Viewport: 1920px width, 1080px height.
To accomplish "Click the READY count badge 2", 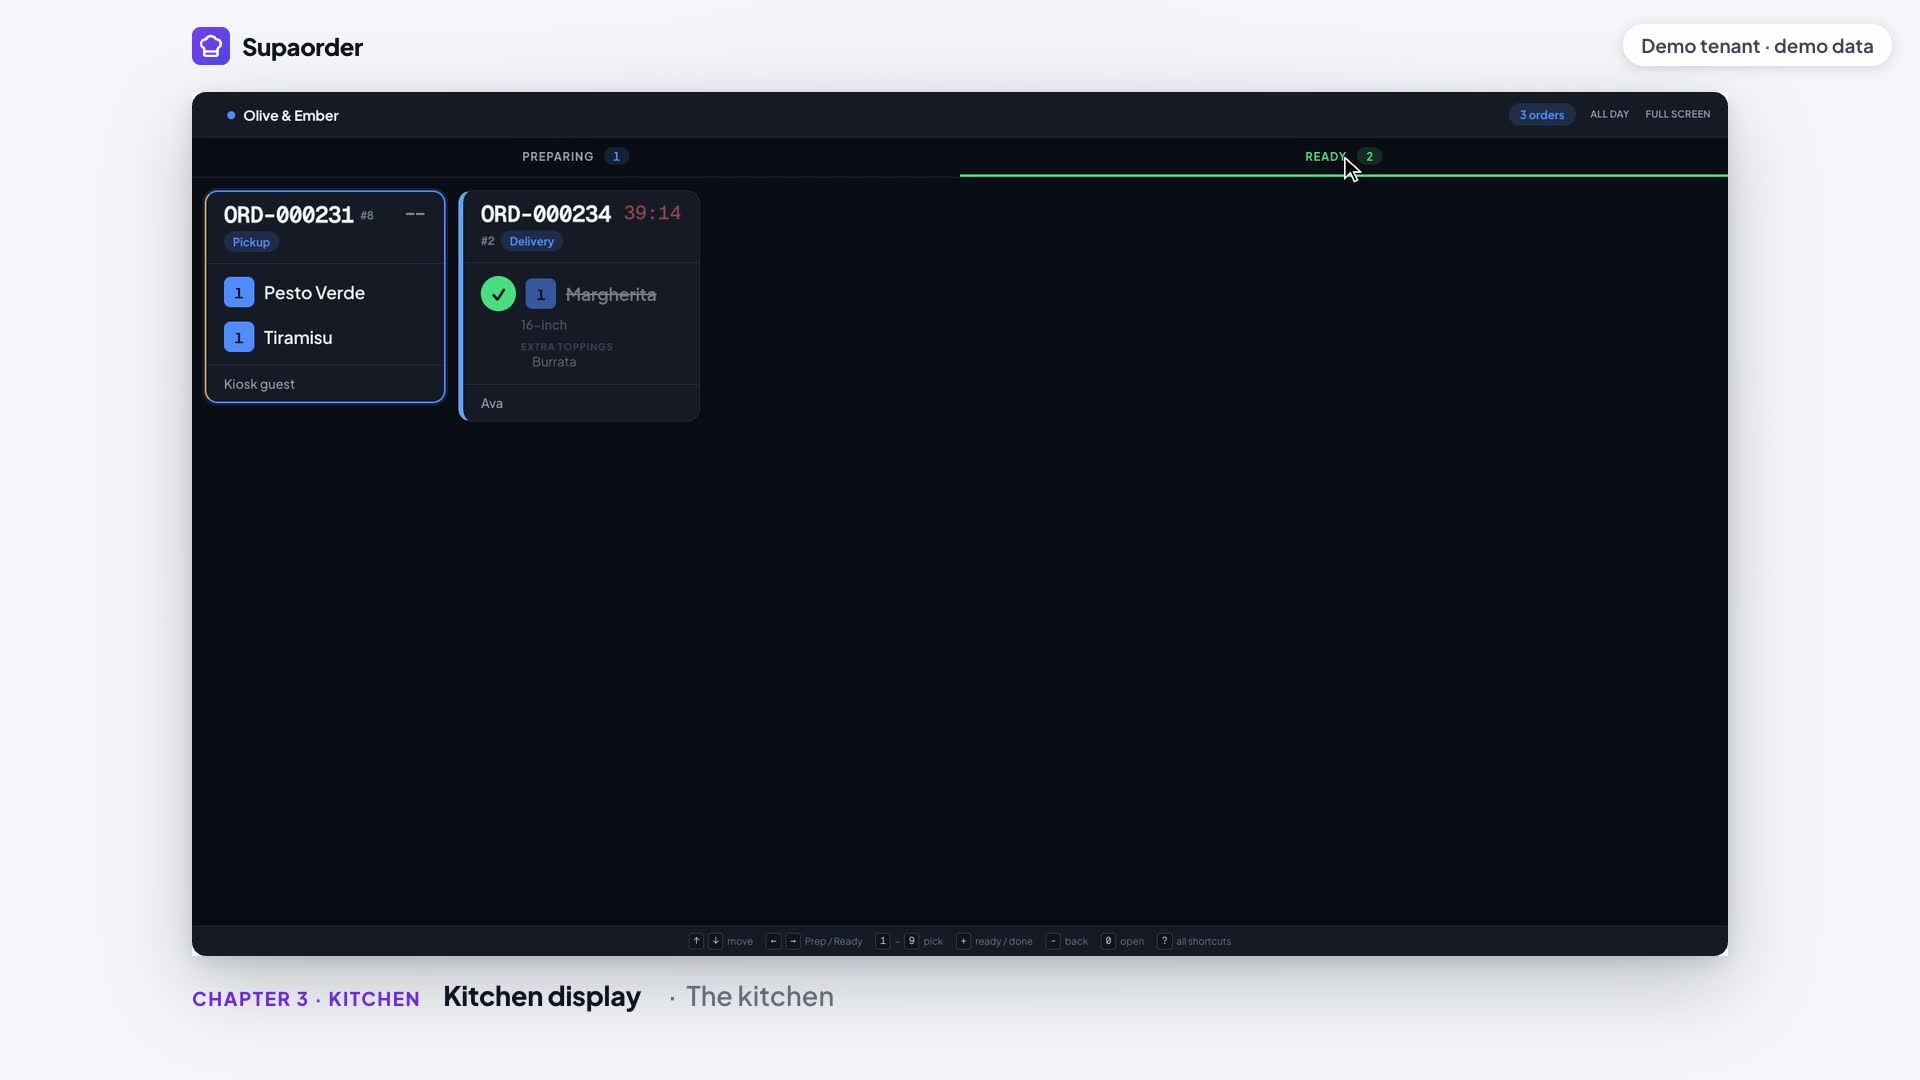I will [1369, 157].
